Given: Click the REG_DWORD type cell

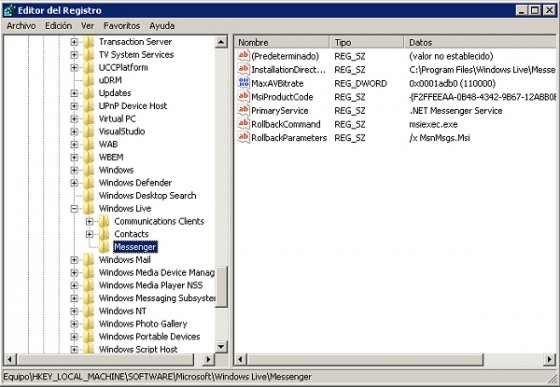Looking at the screenshot, I should pyautogui.click(x=360, y=84).
